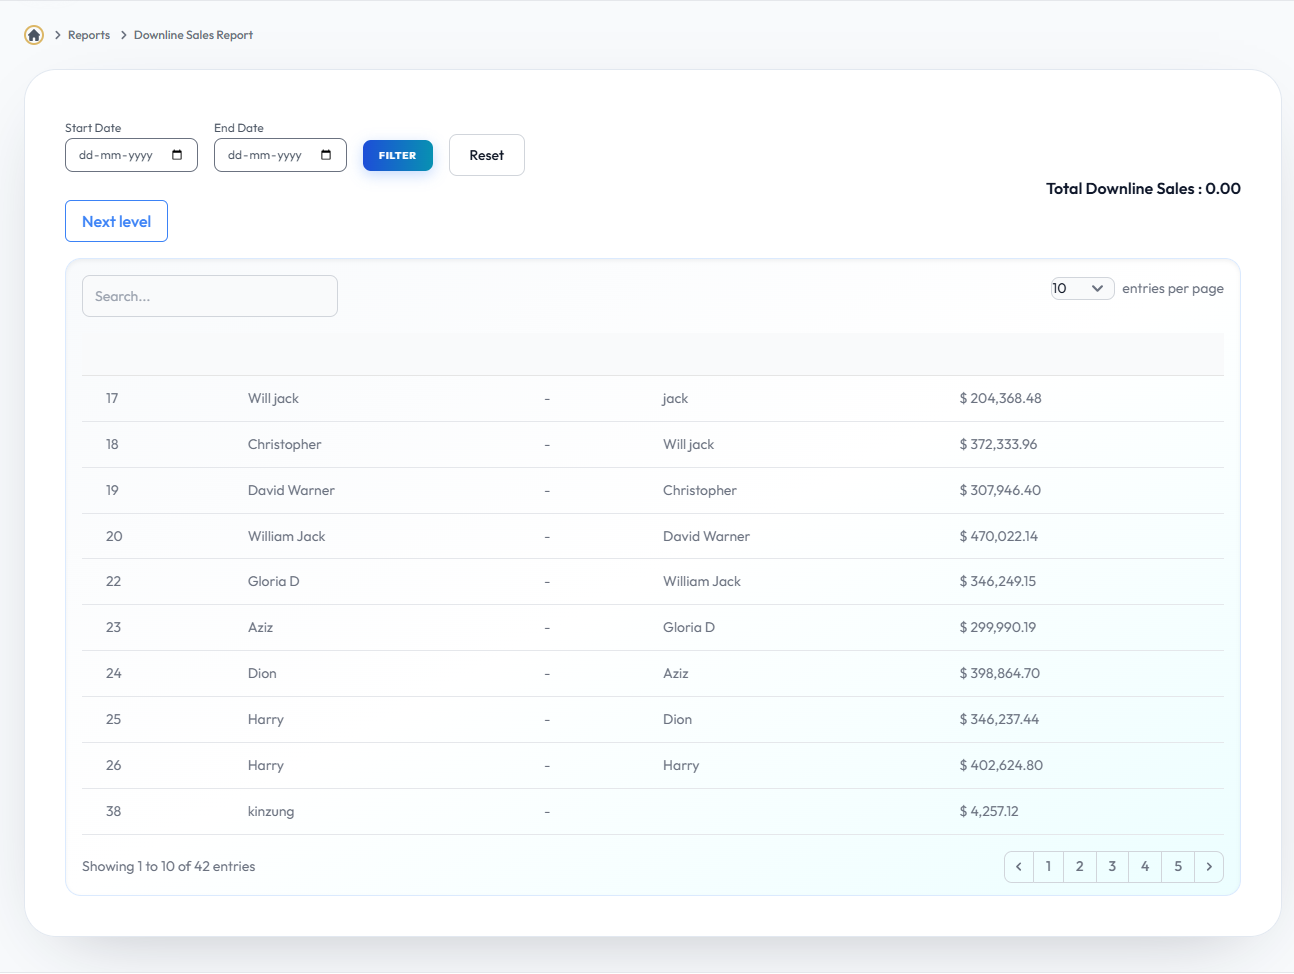This screenshot has height=974, width=1294.
Task: Click amount $ 346,237.44
Action: (999, 719)
